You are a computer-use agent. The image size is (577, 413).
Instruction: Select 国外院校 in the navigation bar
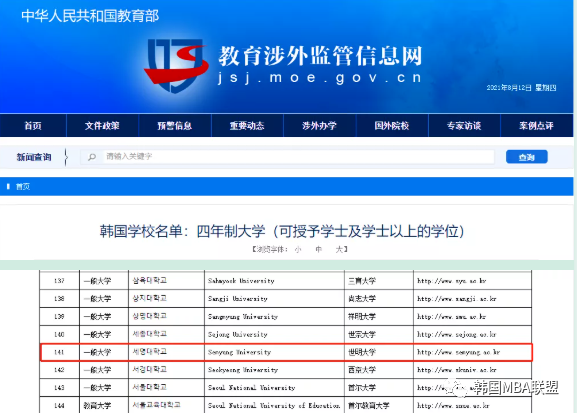tap(392, 126)
